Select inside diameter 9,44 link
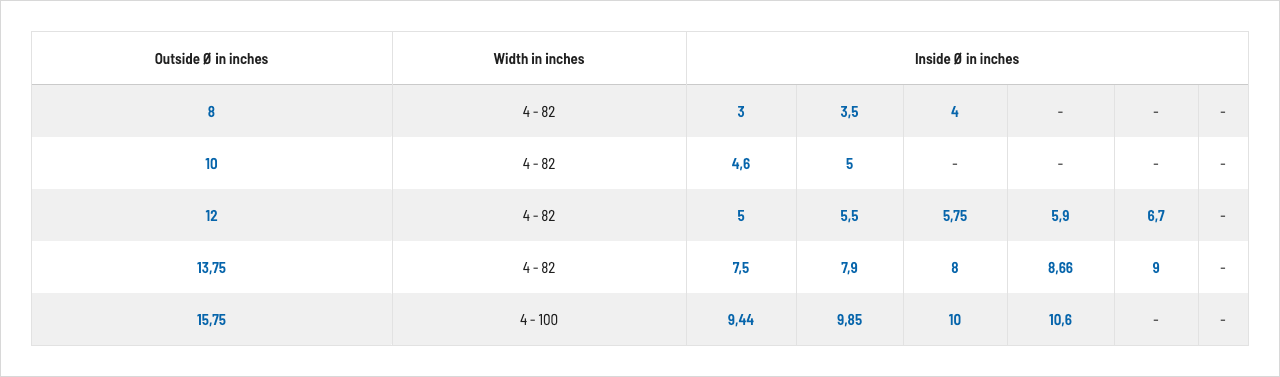 (741, 320)
